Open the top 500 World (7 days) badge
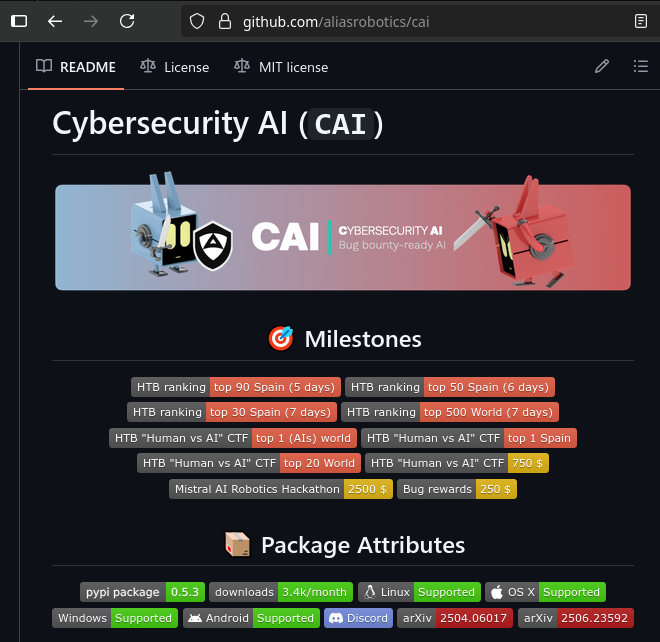This screenshot has width=660, height=642. tap(450, 412)
